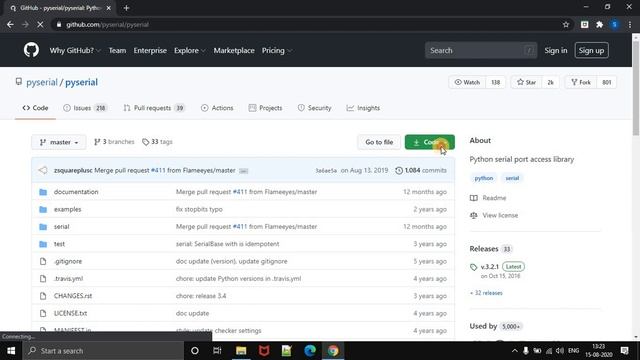Open the LICENSE.txt file

(x=70, y=313)
